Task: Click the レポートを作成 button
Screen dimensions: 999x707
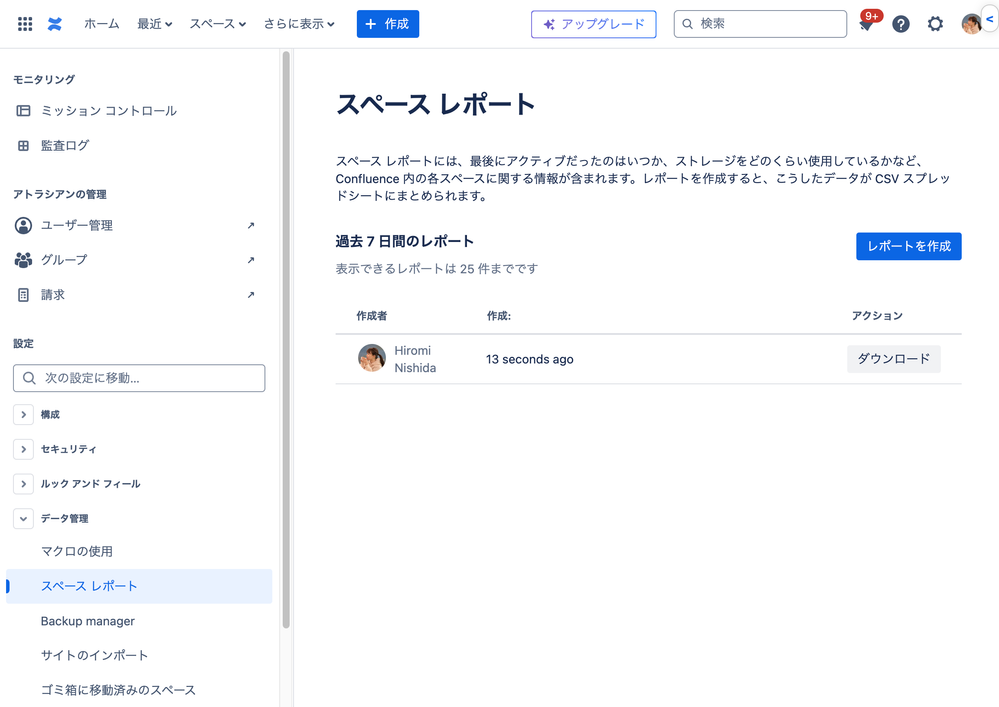Action: (908, 246)
